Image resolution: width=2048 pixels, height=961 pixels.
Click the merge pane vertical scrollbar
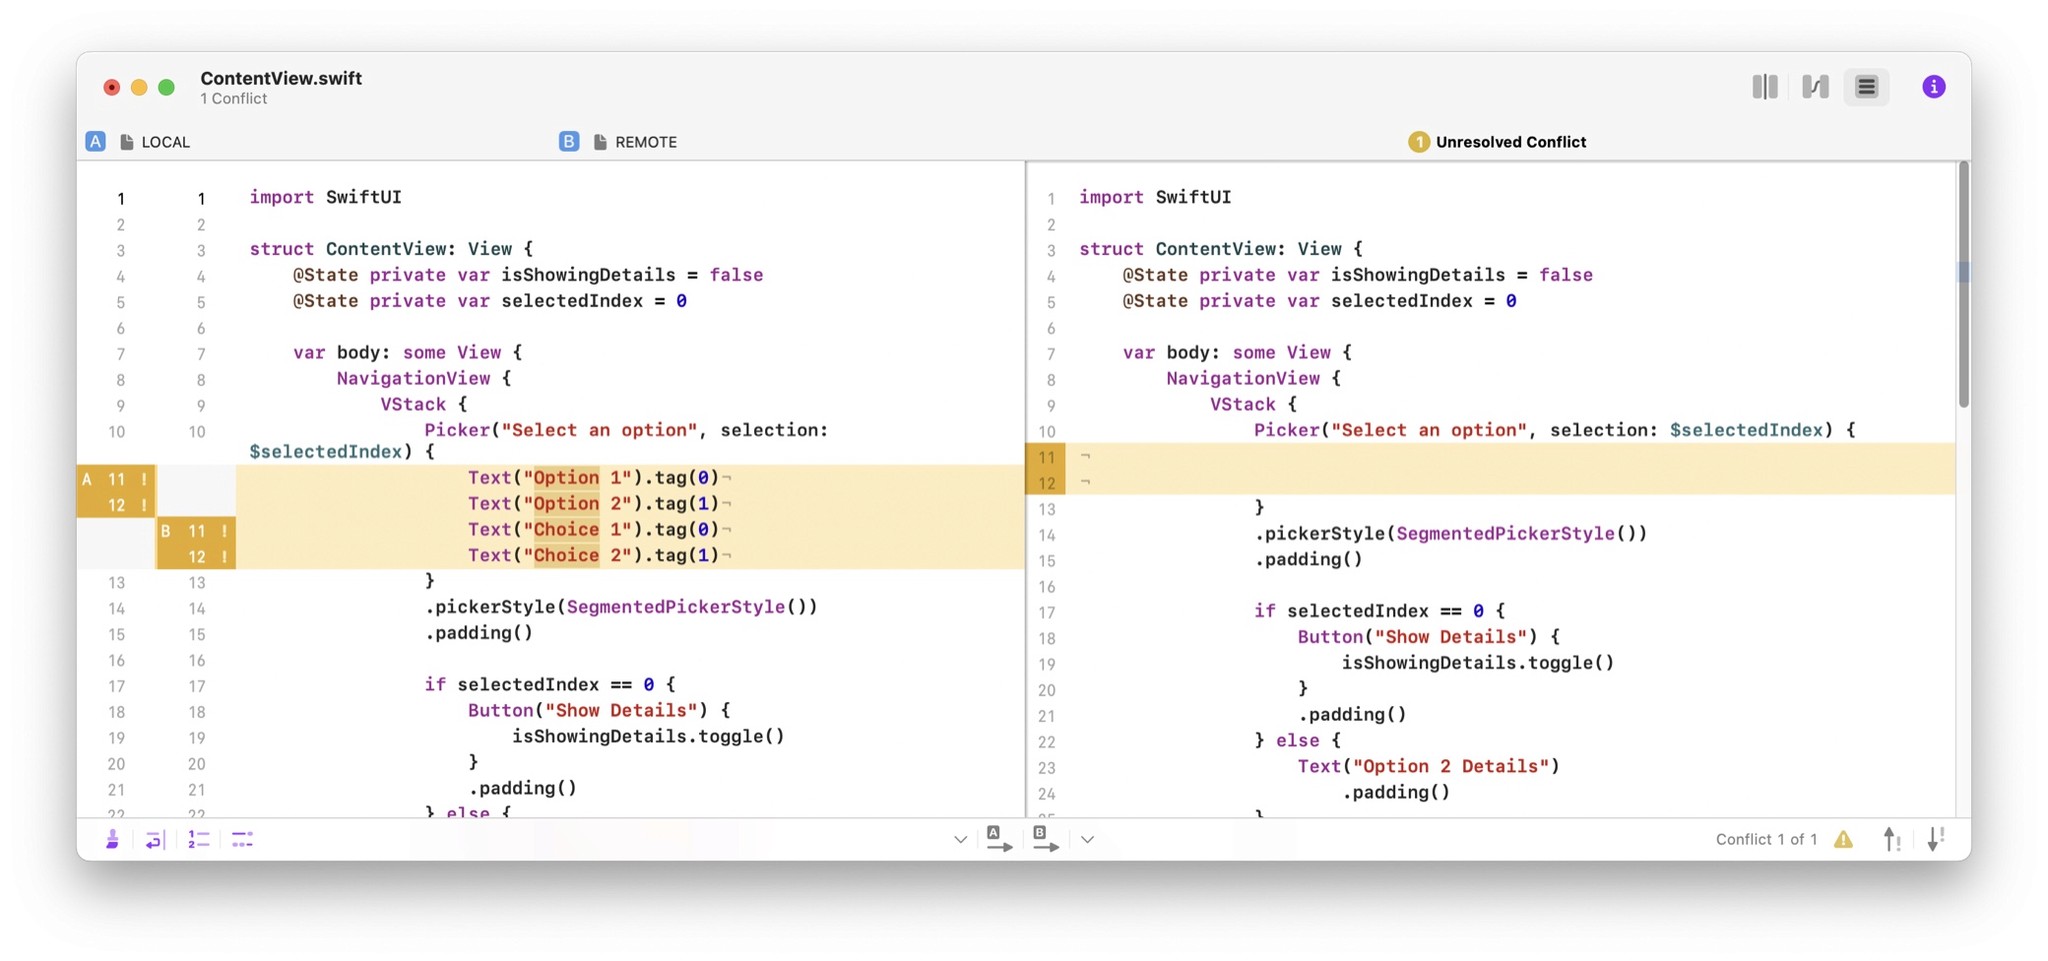pyautogui.click(x=1964, y=285)
